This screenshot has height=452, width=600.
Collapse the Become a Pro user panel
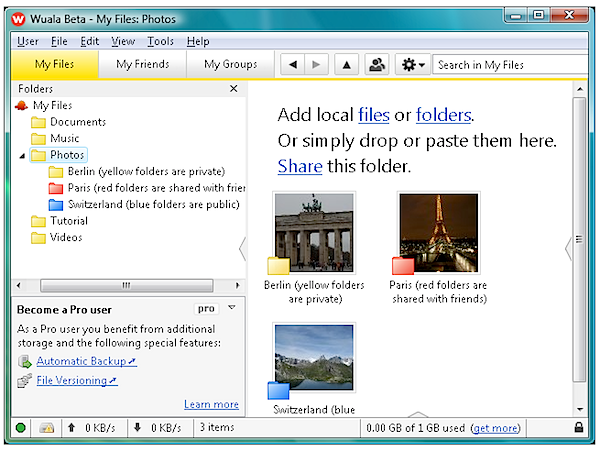coord(232,307)
